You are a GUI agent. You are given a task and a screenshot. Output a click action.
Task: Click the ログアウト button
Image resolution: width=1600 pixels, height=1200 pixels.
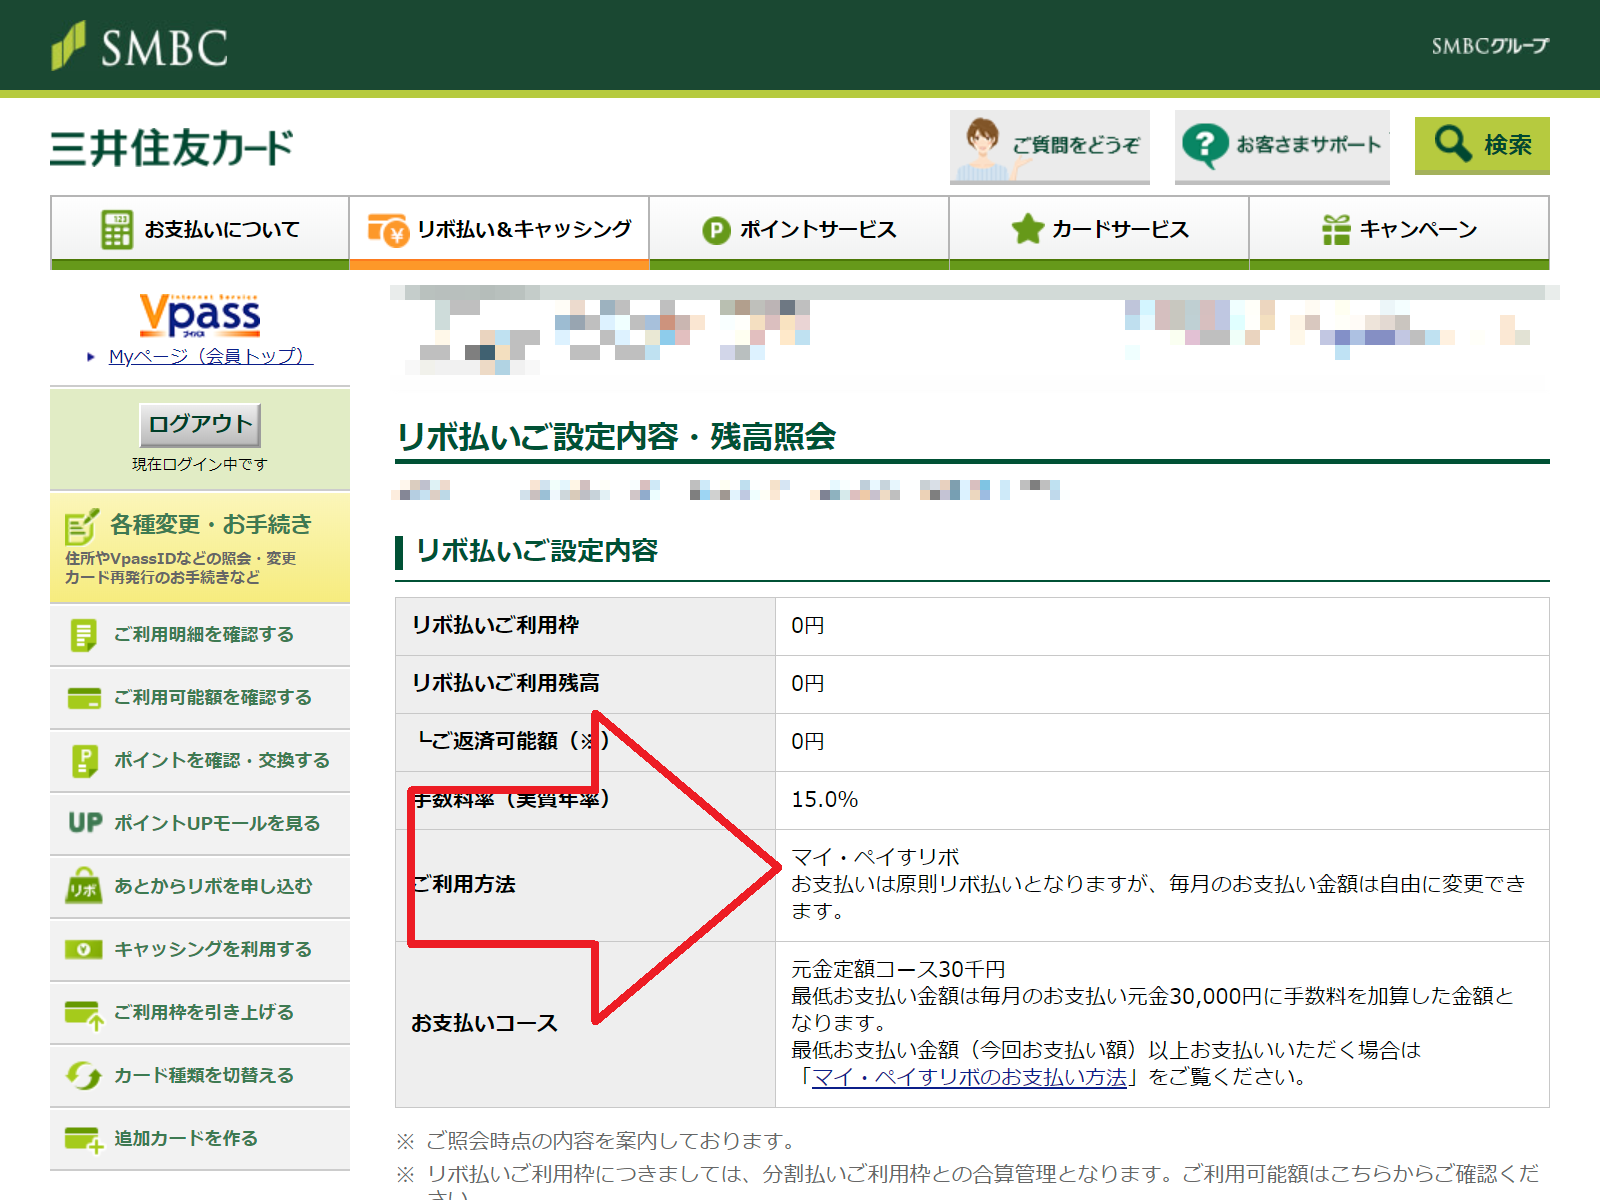(200, 424)
